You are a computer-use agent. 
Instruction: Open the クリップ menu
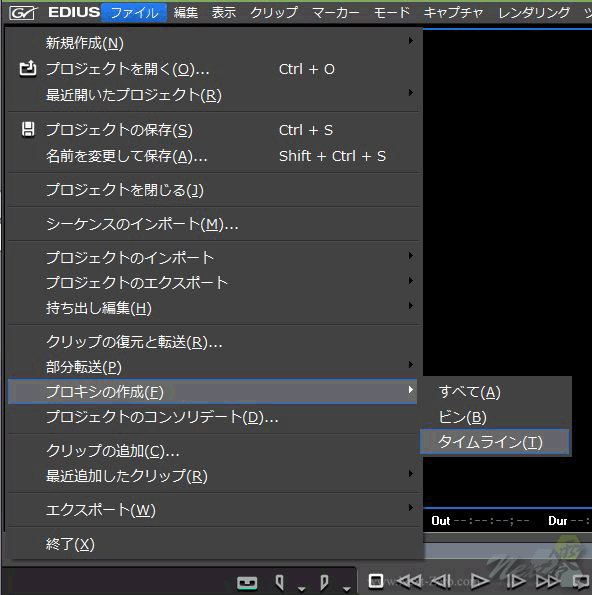(x=274, y=13)
